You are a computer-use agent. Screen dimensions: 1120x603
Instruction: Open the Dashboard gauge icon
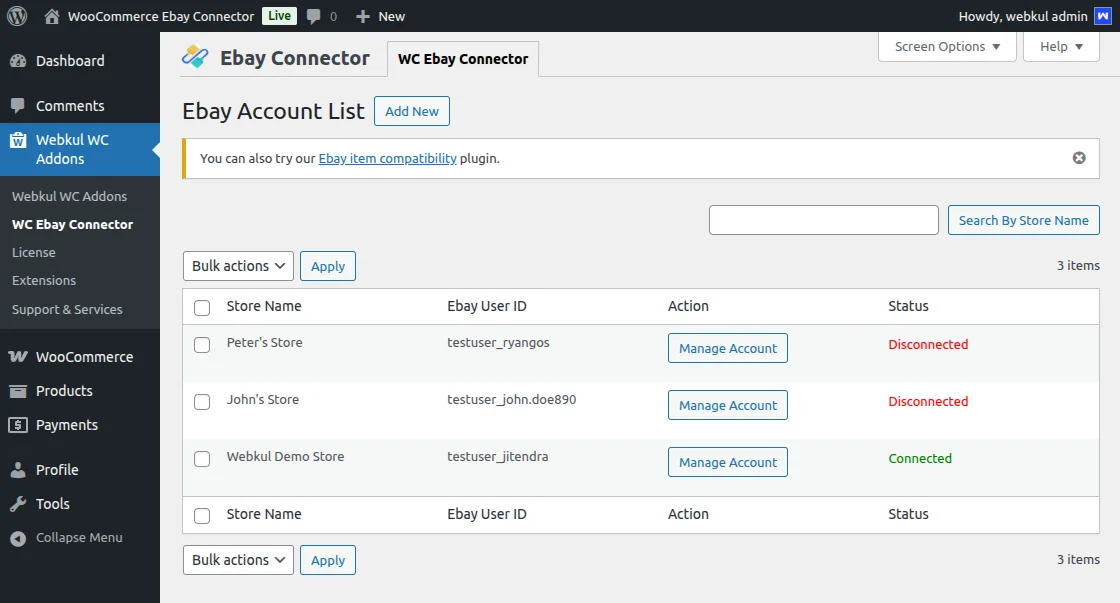click(18, 61)
